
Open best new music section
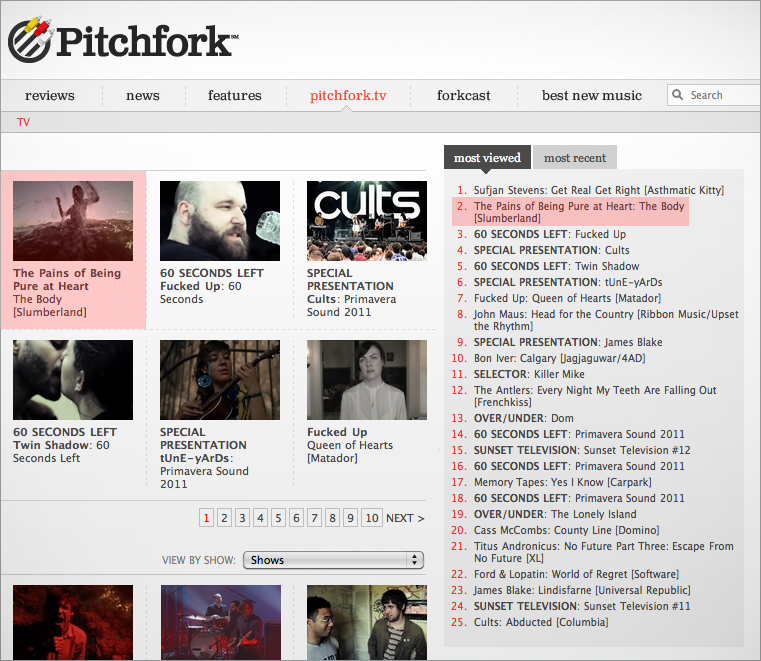[x=592, y=95]
